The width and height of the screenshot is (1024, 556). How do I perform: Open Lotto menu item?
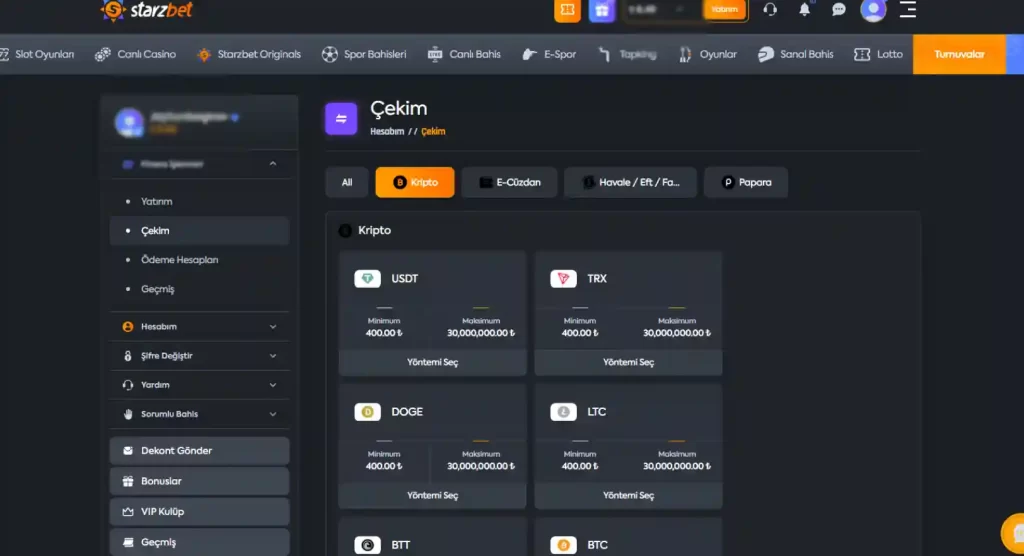878,54
